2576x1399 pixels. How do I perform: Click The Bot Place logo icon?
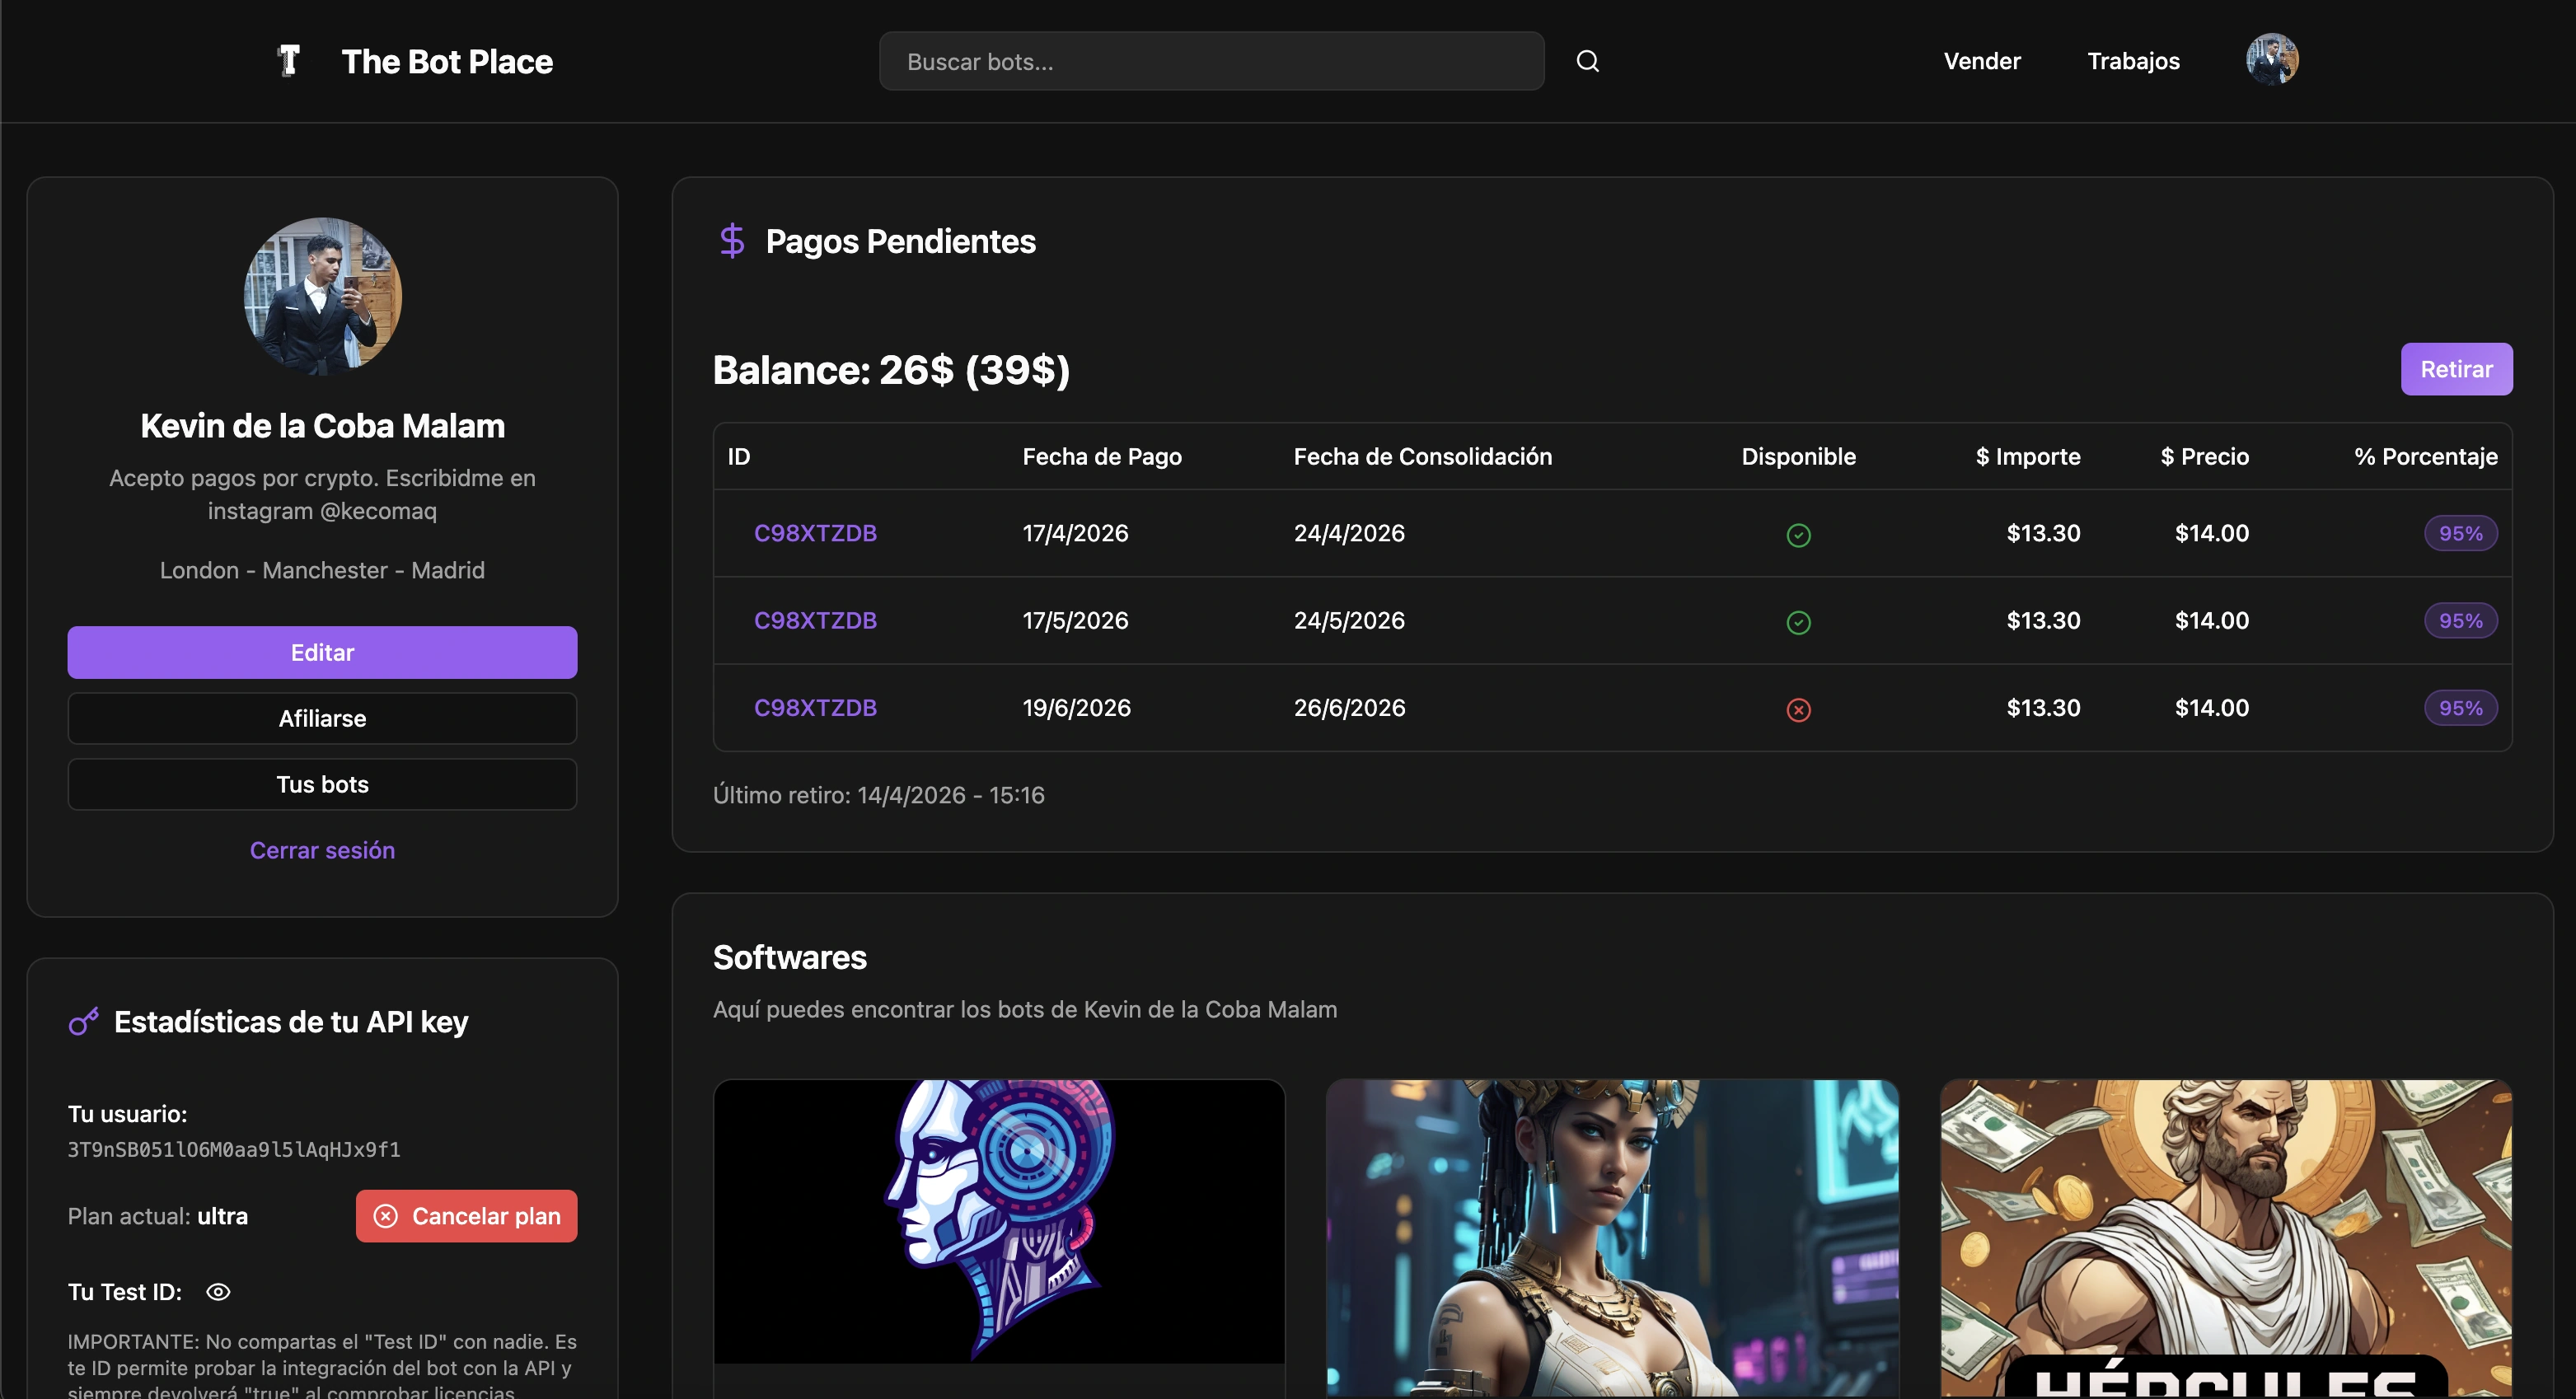(289, 61)
